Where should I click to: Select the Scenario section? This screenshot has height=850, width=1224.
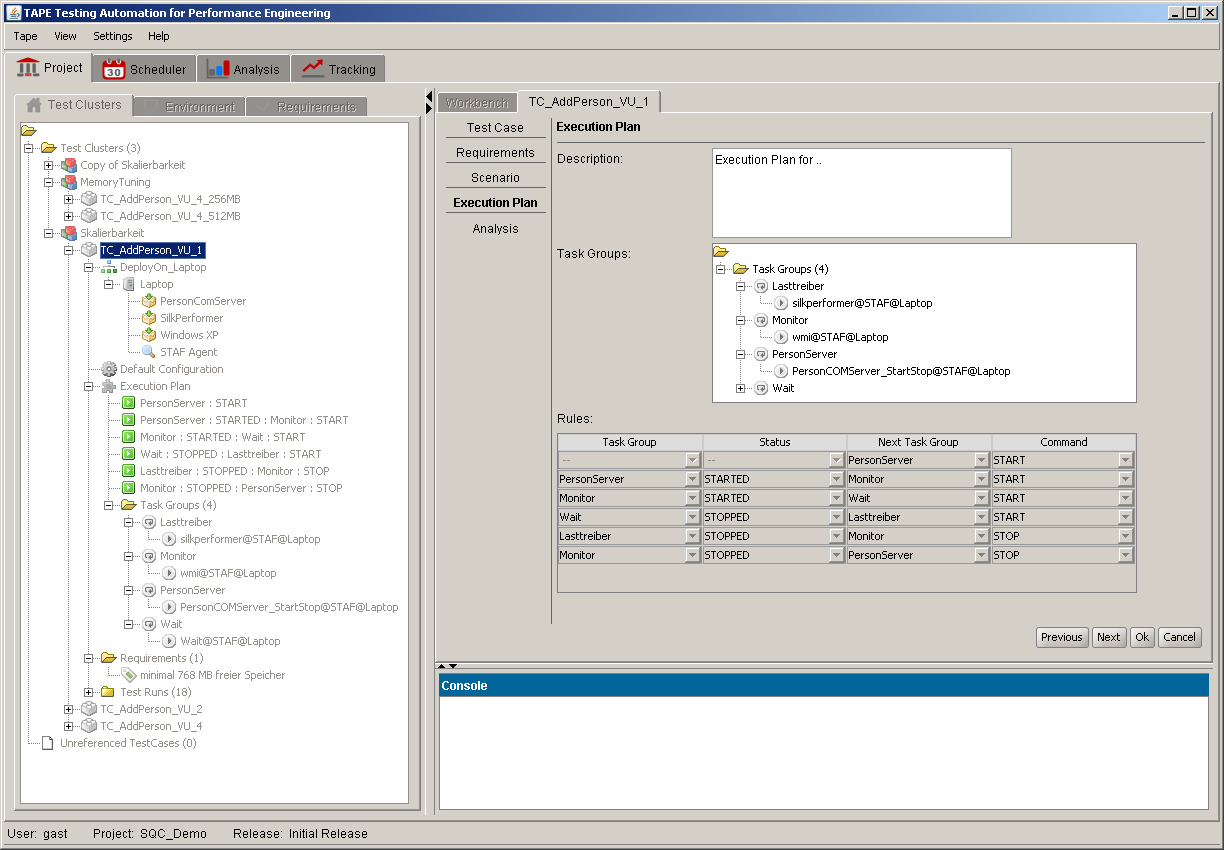point(495,178)
